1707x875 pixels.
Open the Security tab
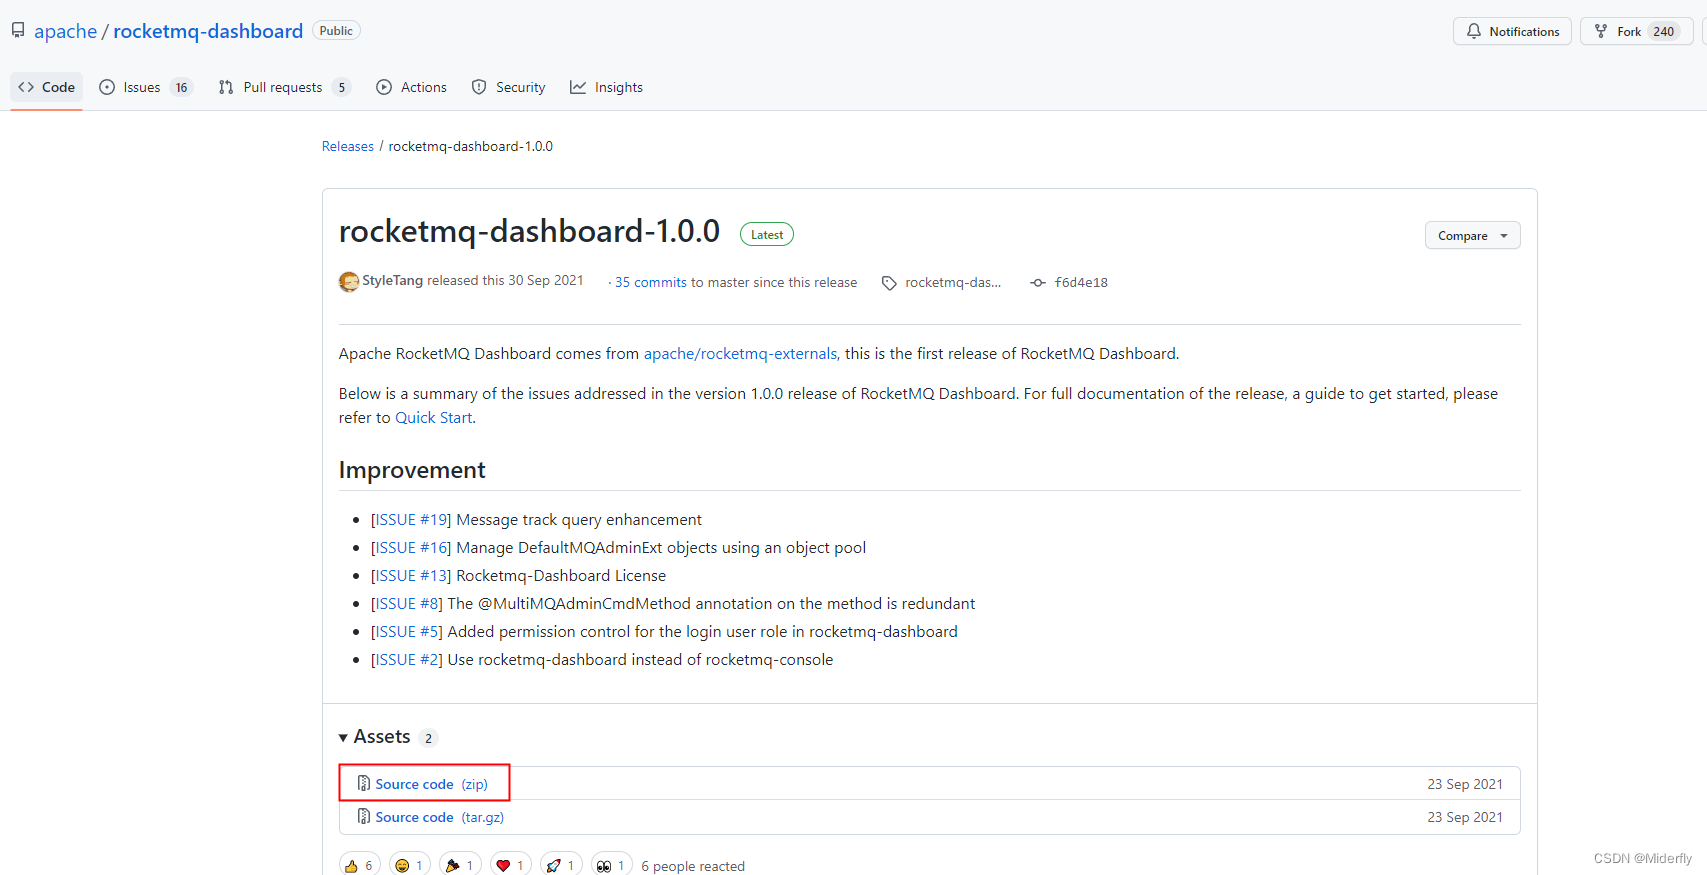click(508, 87)
